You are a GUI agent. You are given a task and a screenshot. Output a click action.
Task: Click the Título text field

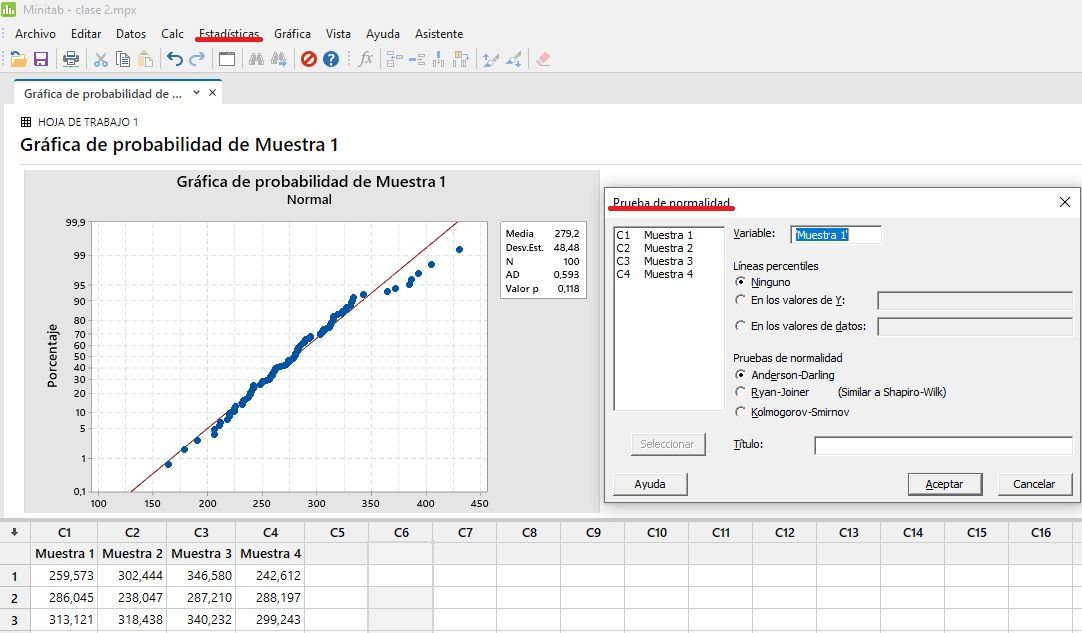pos(943,445)
